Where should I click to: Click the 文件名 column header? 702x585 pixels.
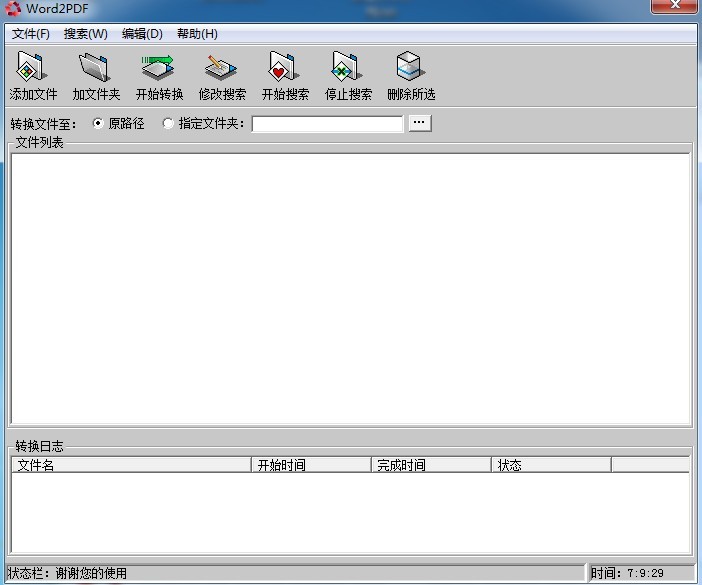pyautogui.click(x=131, y=465)
